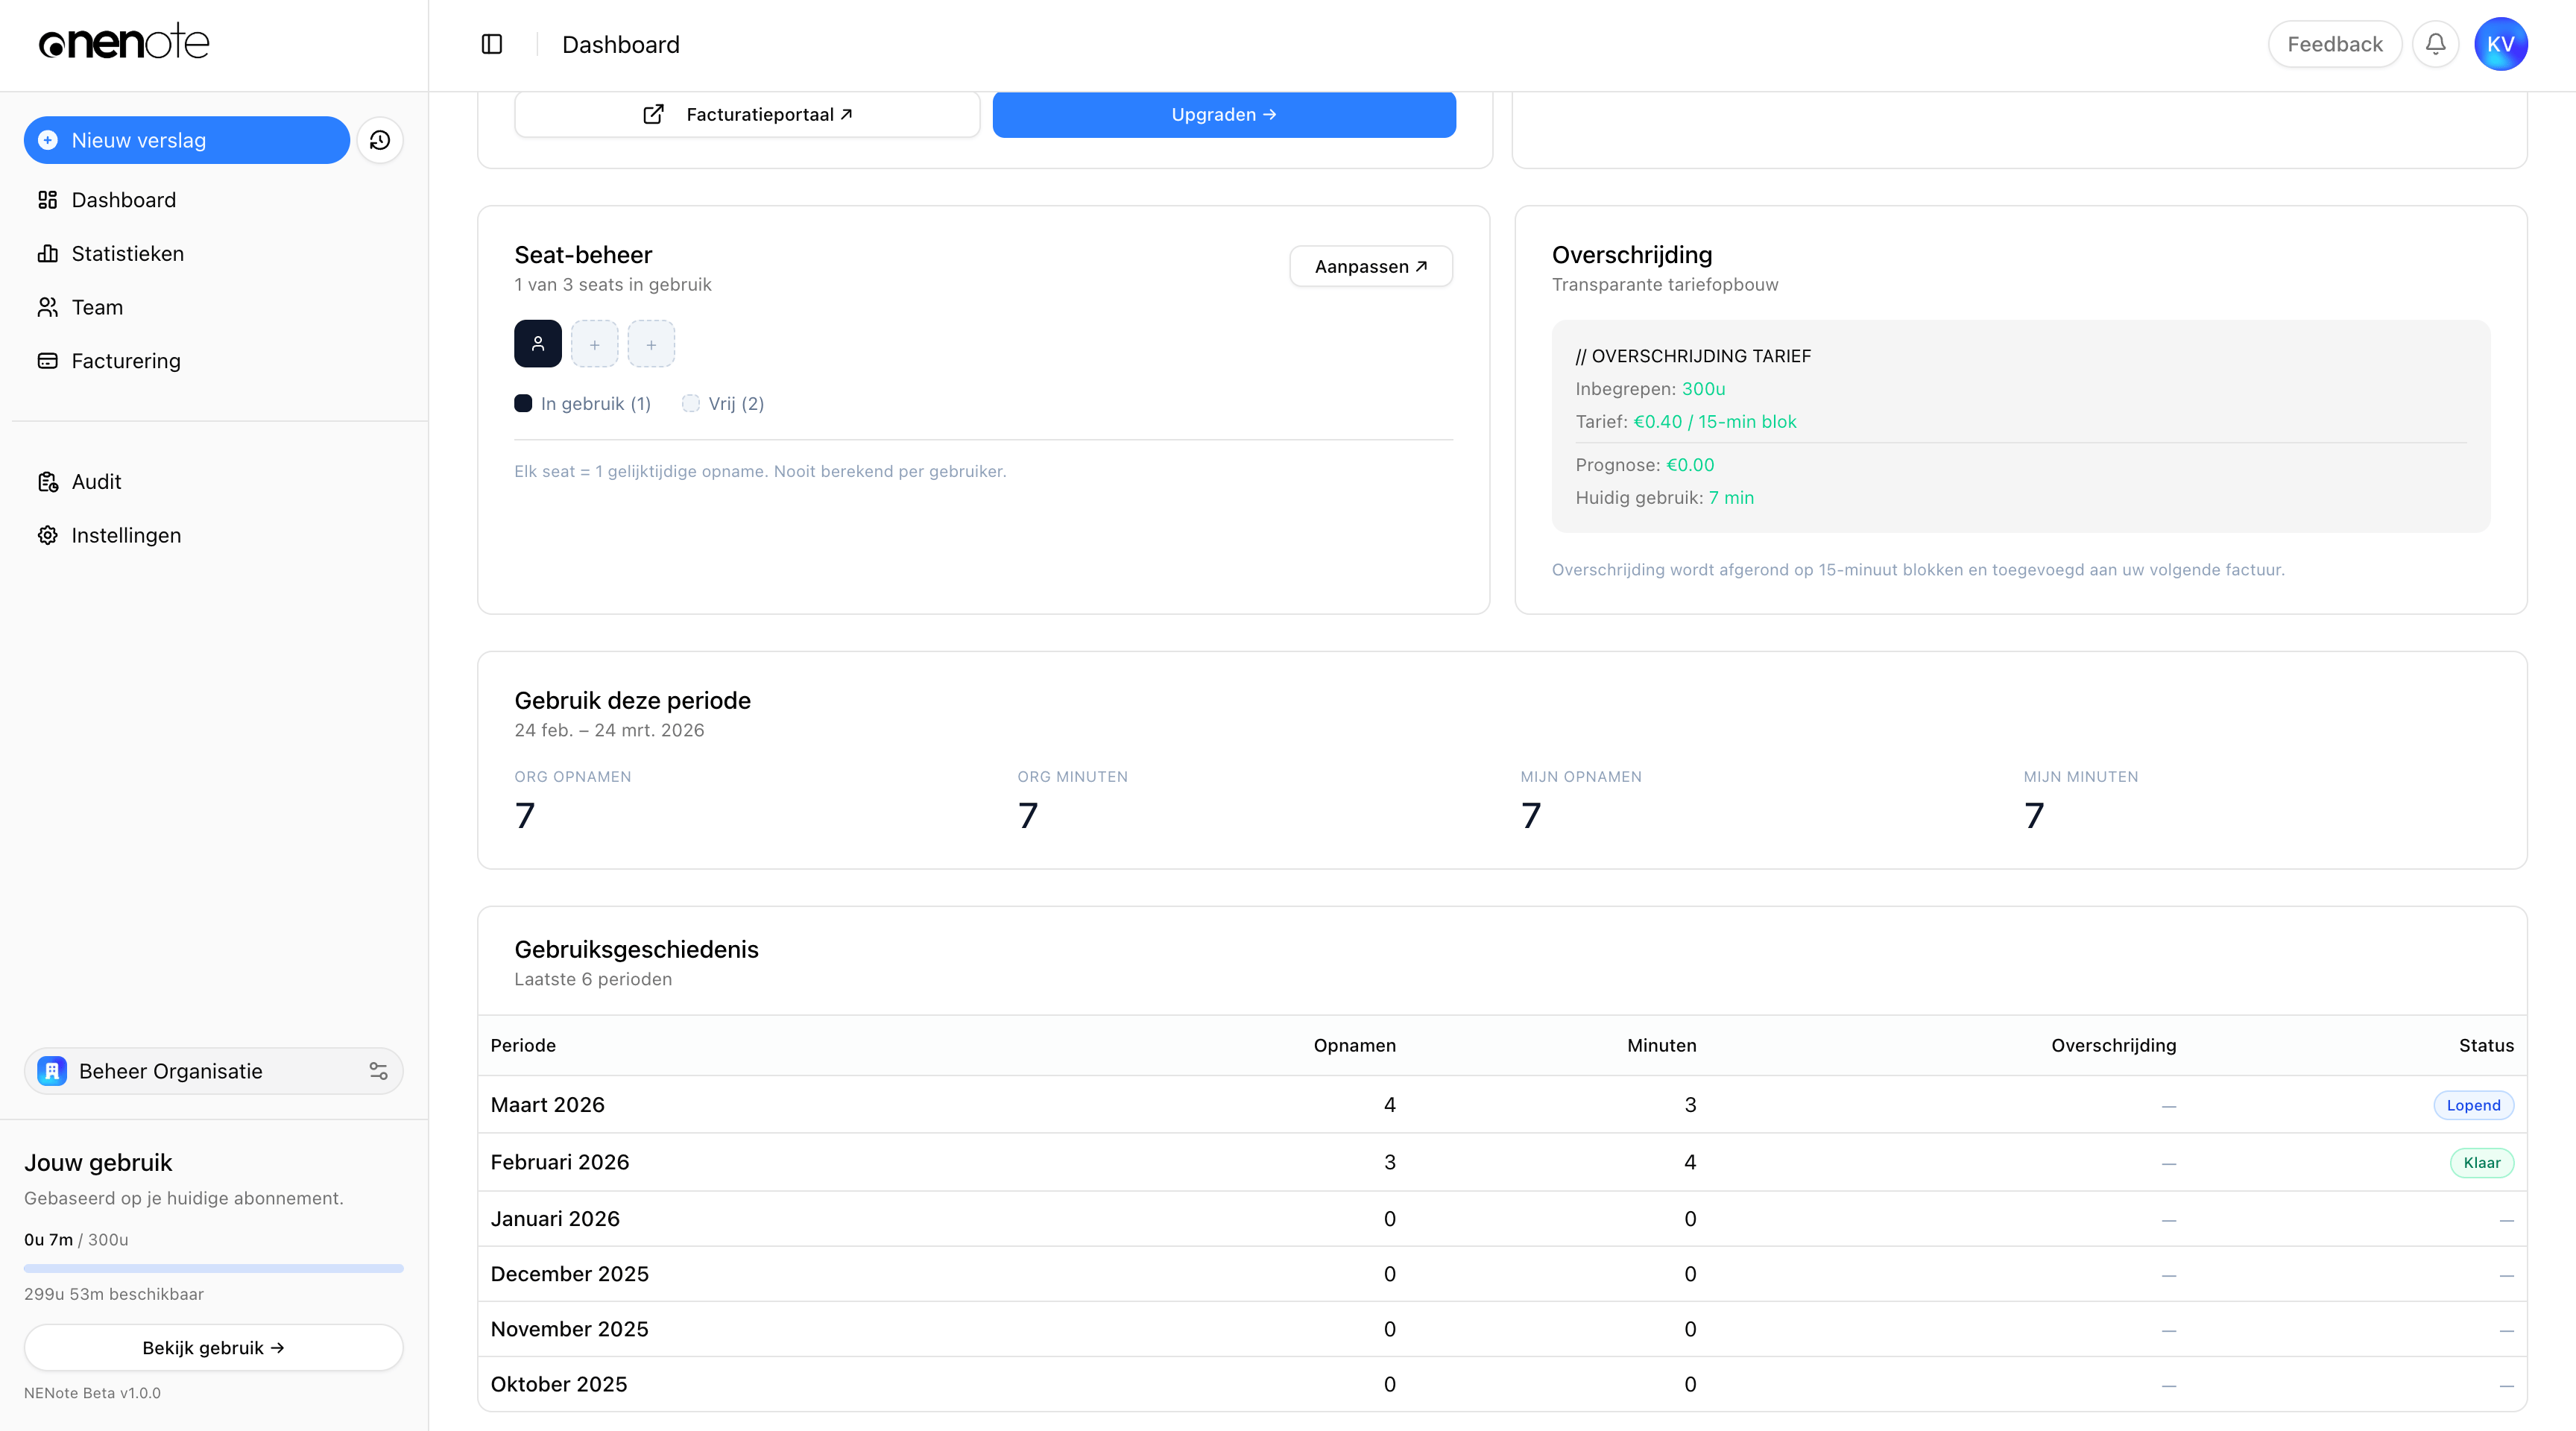This screenshot has height=1431, width=2576.
Task: Expand the Beheer Organisatie selector
Action: (x=171, y=1071)
